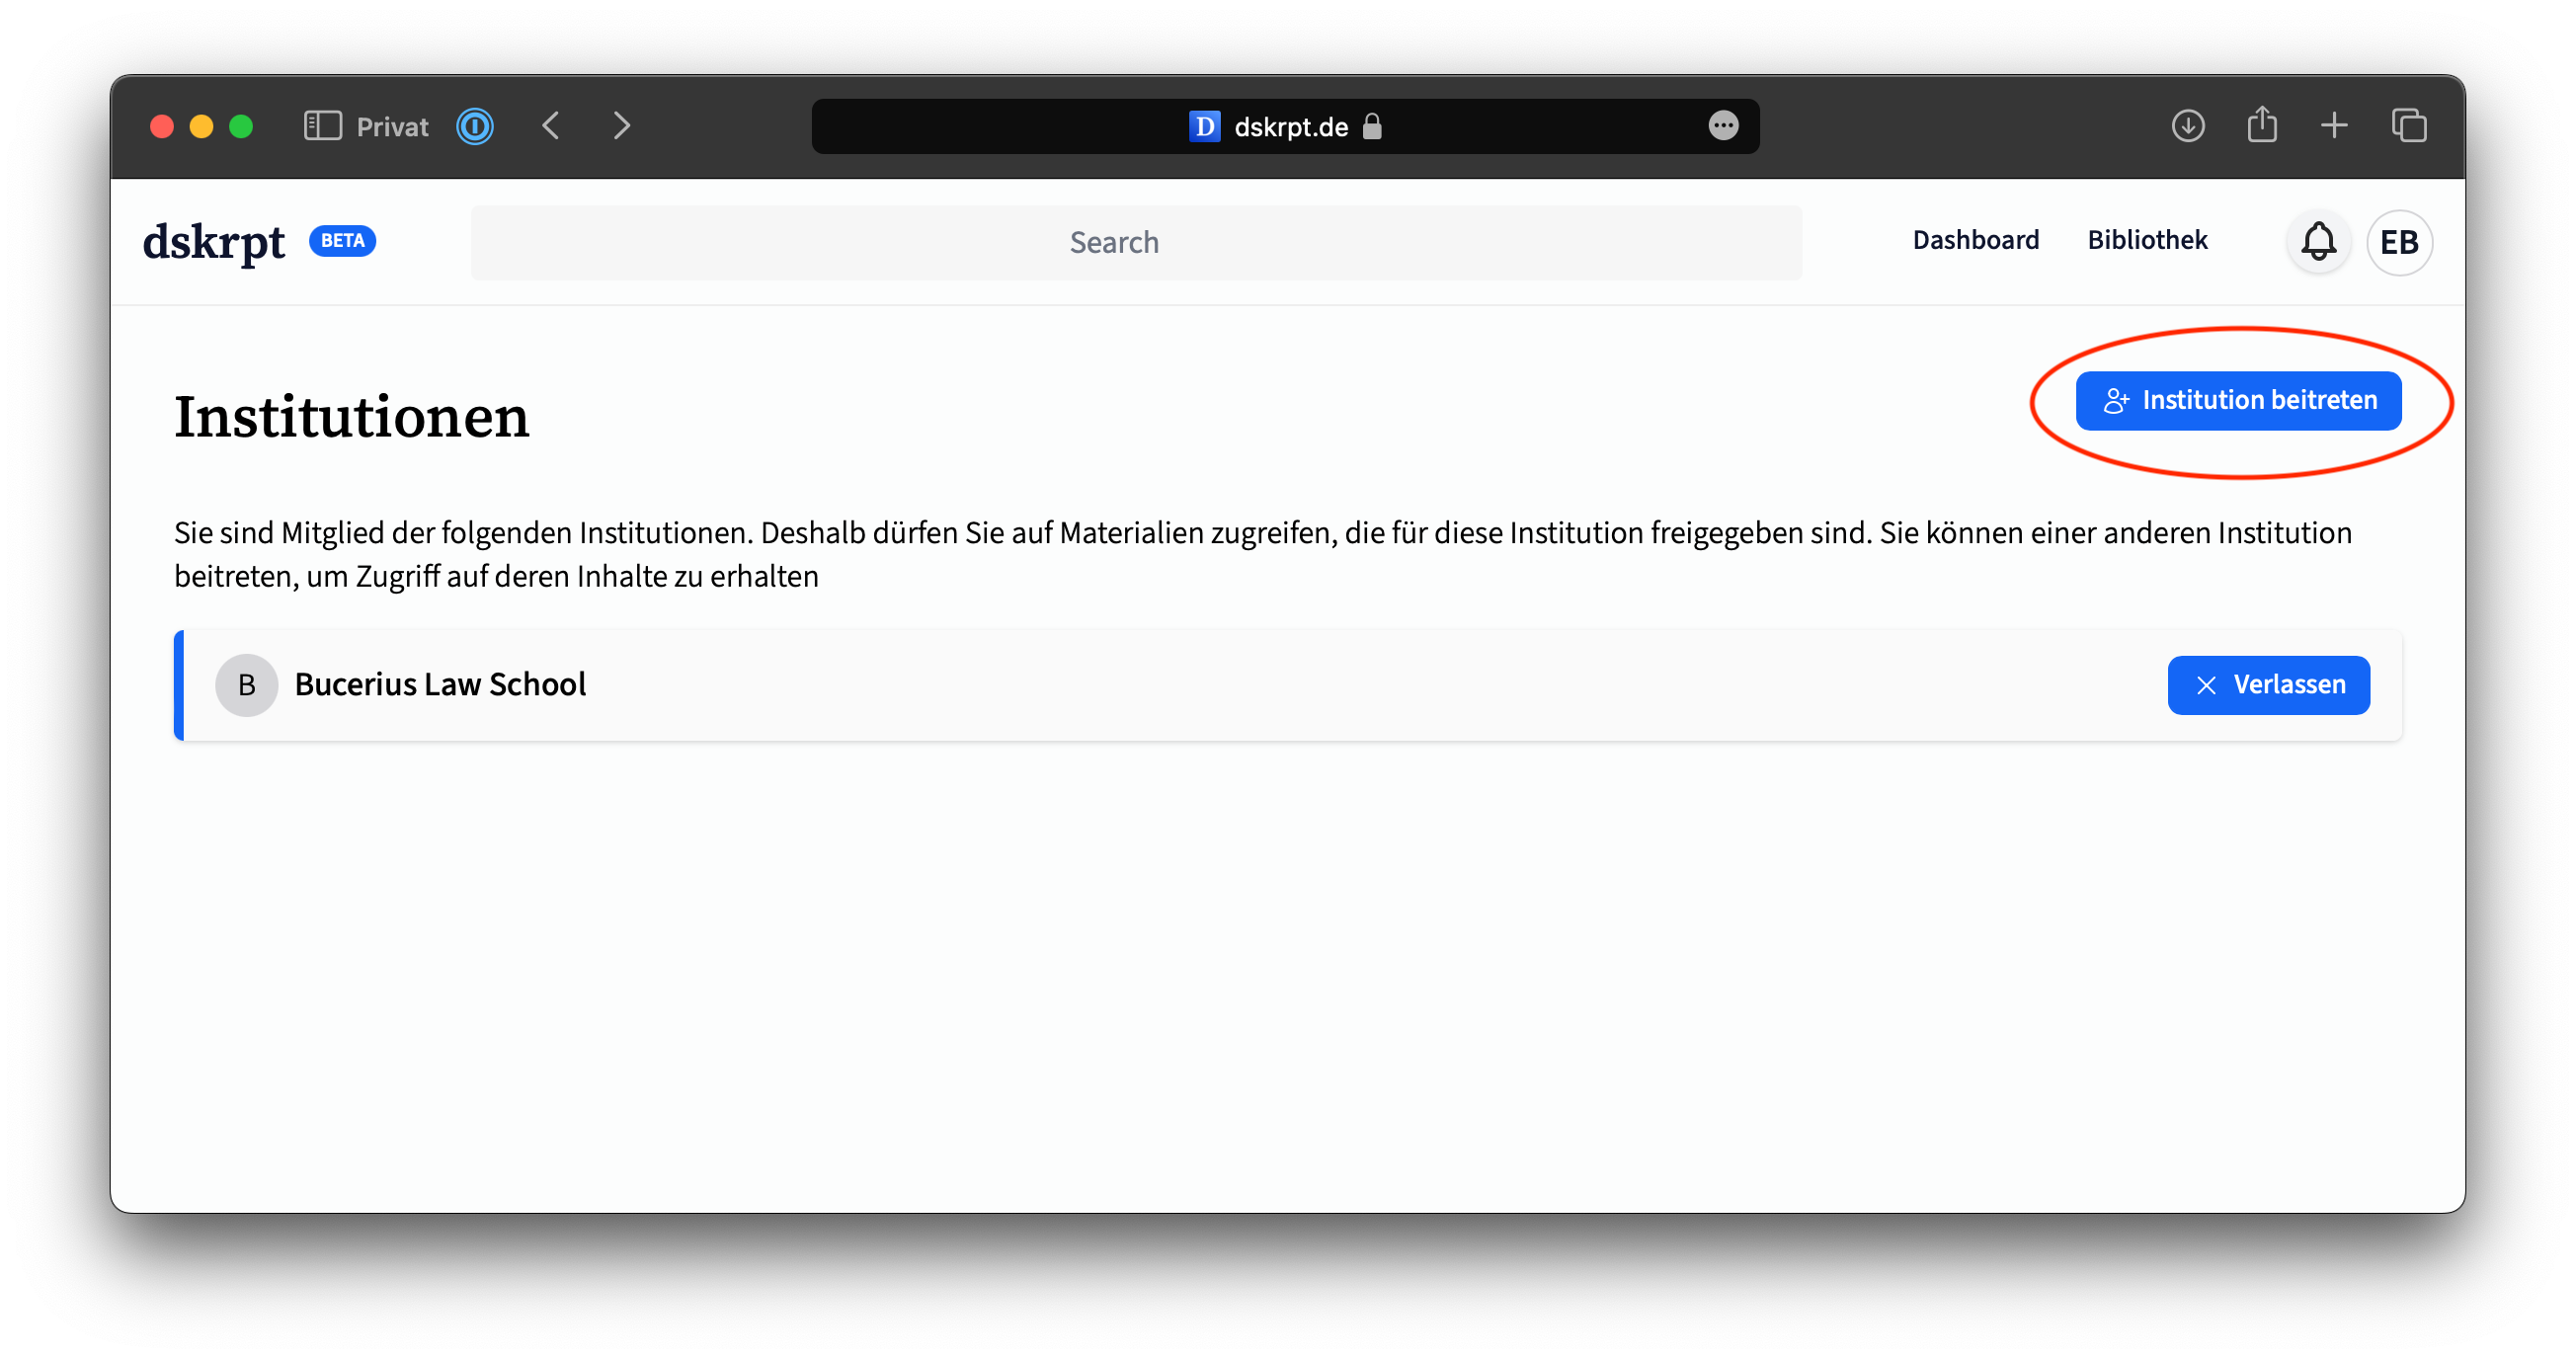This screenshot has width=2576, height=1359.
Task: Open the Bibliothek navigation link
Action: [x=2146, y=240]
